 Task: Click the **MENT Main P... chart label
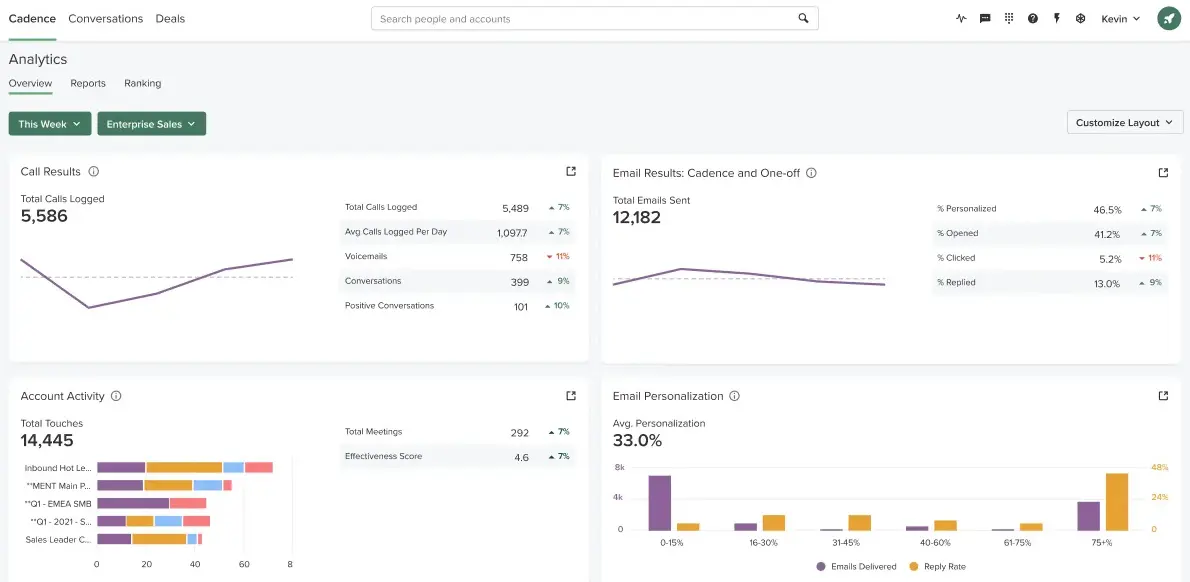(x=58, y=486)
